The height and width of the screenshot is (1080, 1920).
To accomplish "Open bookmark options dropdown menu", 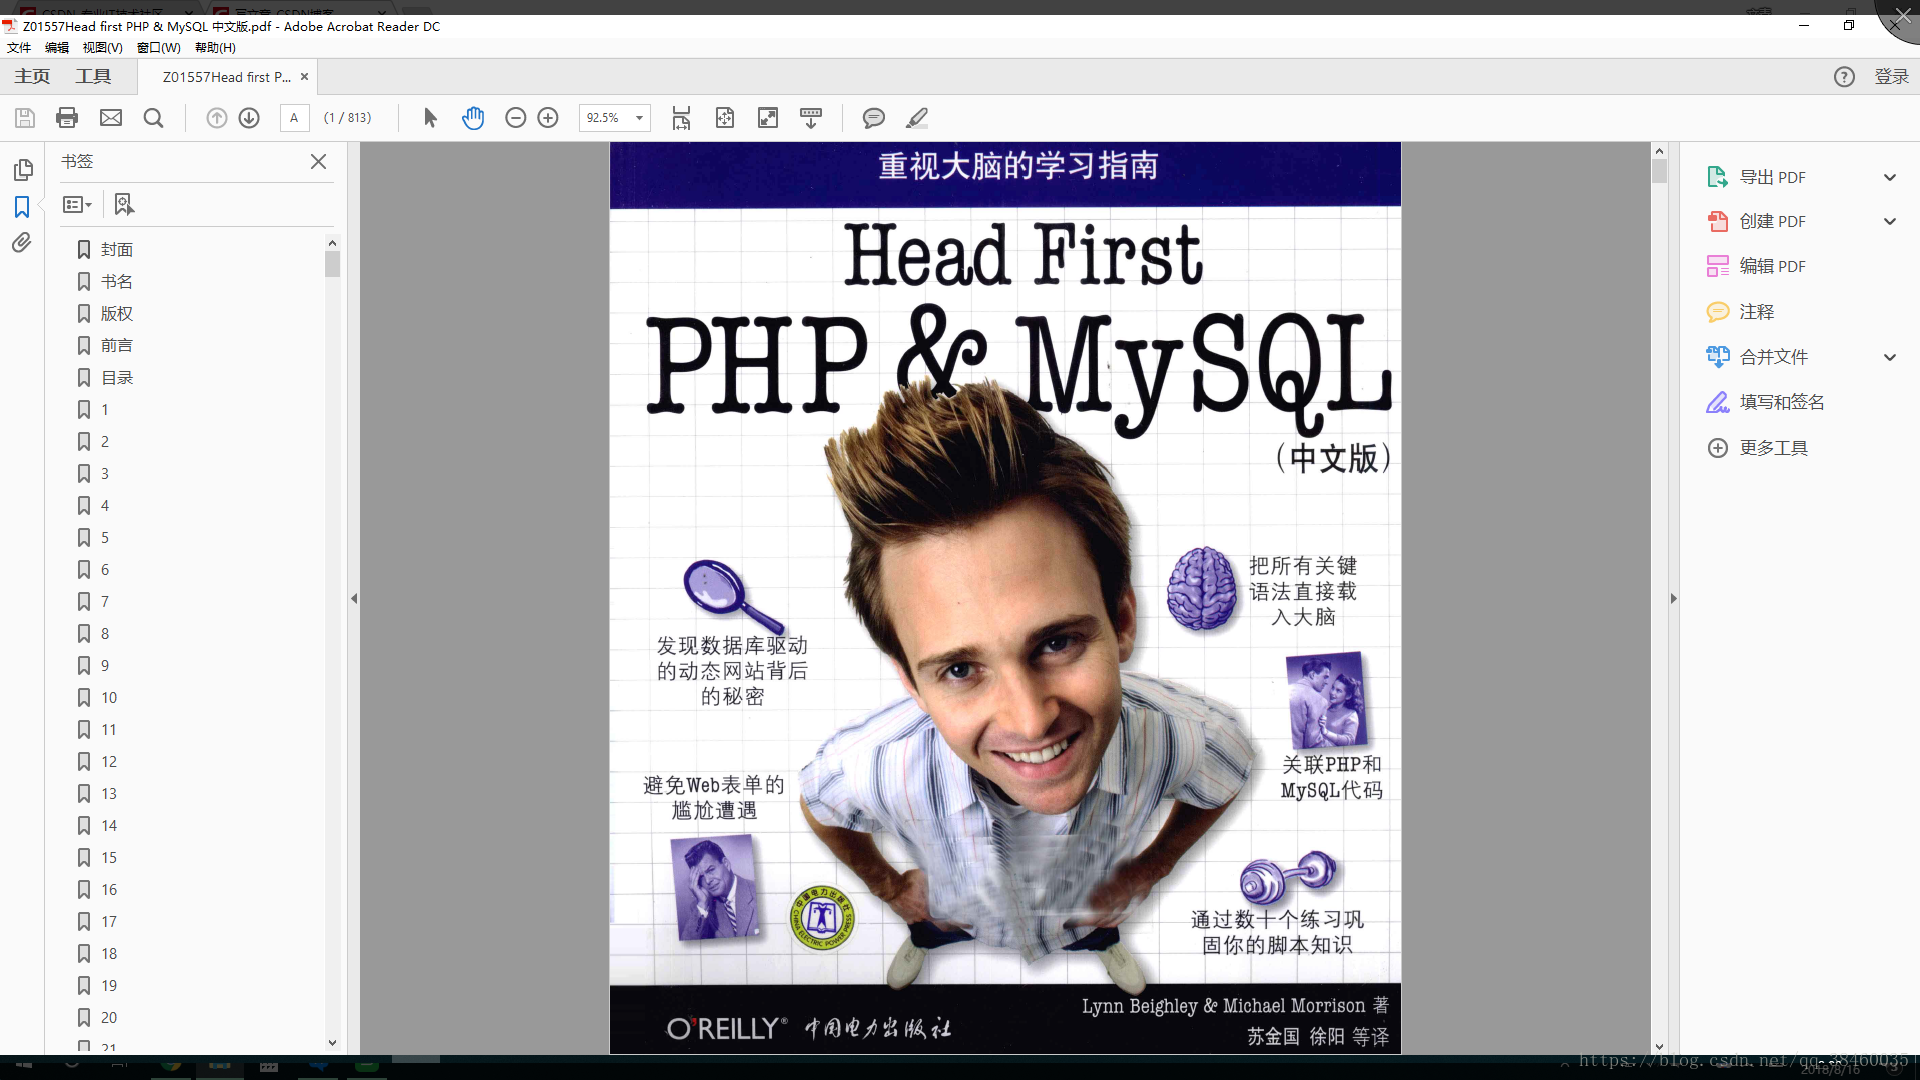I will point(77,204).
